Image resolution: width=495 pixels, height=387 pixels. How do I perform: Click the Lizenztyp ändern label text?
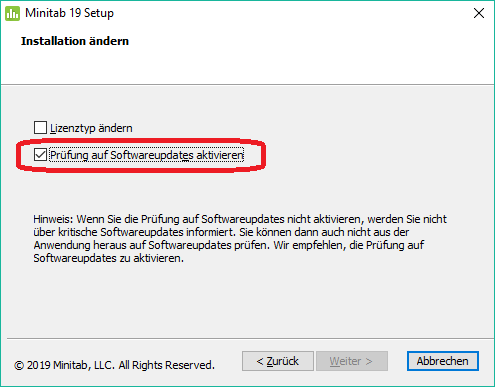coord(91,128)
